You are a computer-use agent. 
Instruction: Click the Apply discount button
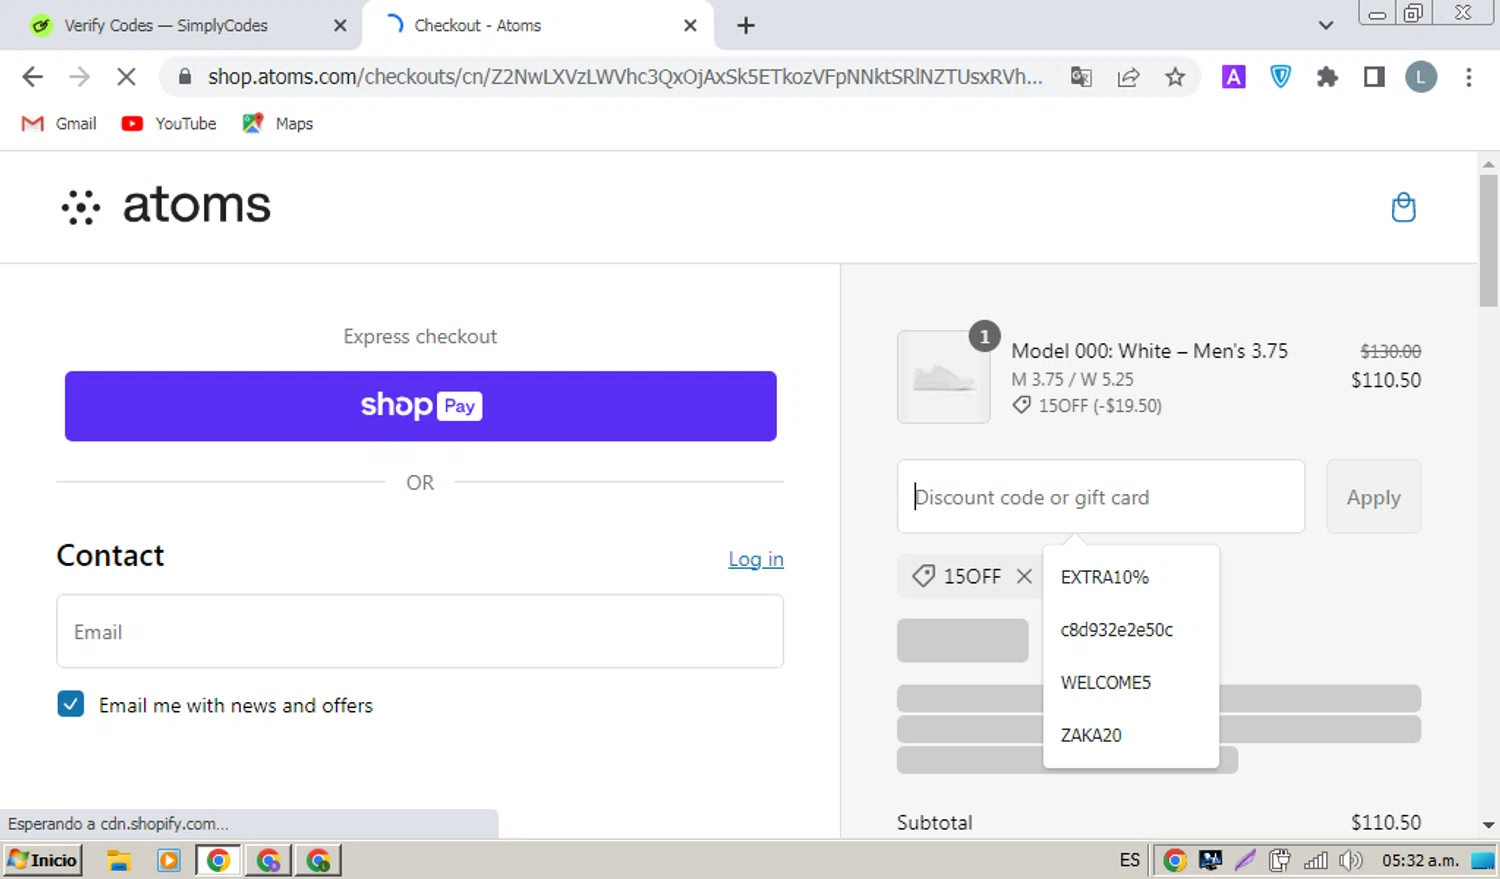1373,497
